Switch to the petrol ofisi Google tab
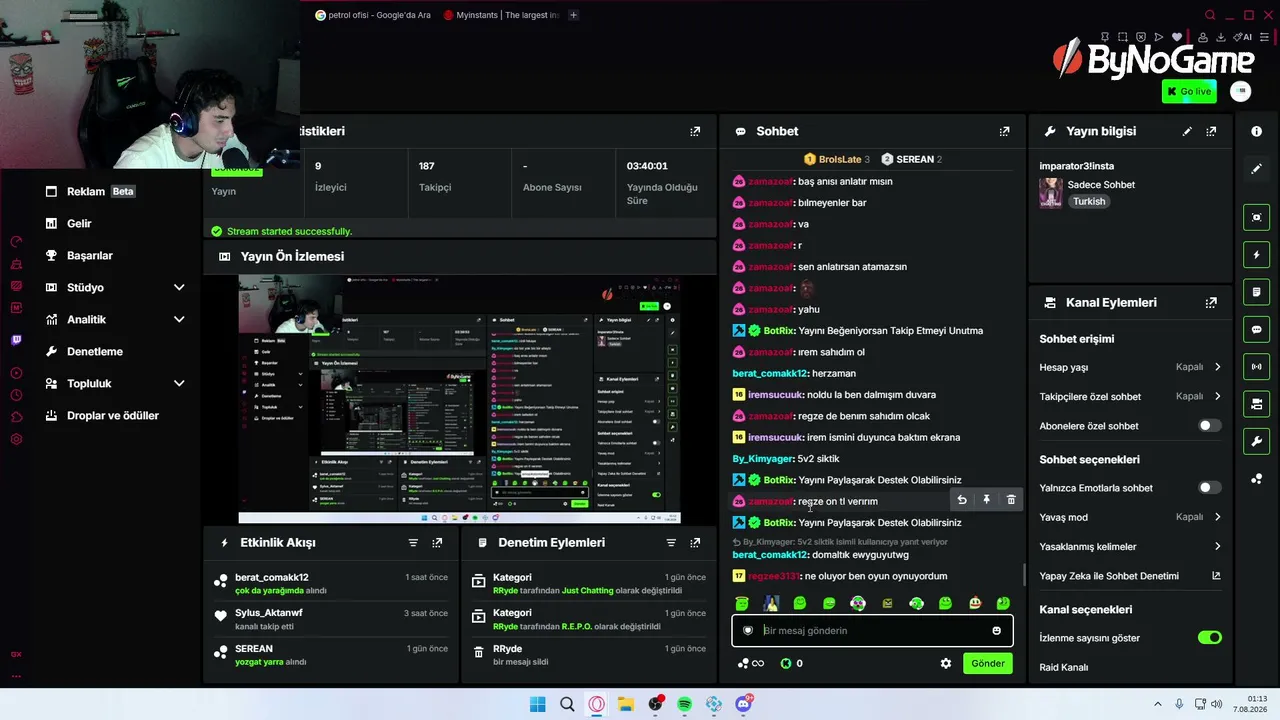This screenshot has width=1280, height=720. click(373, 15)
